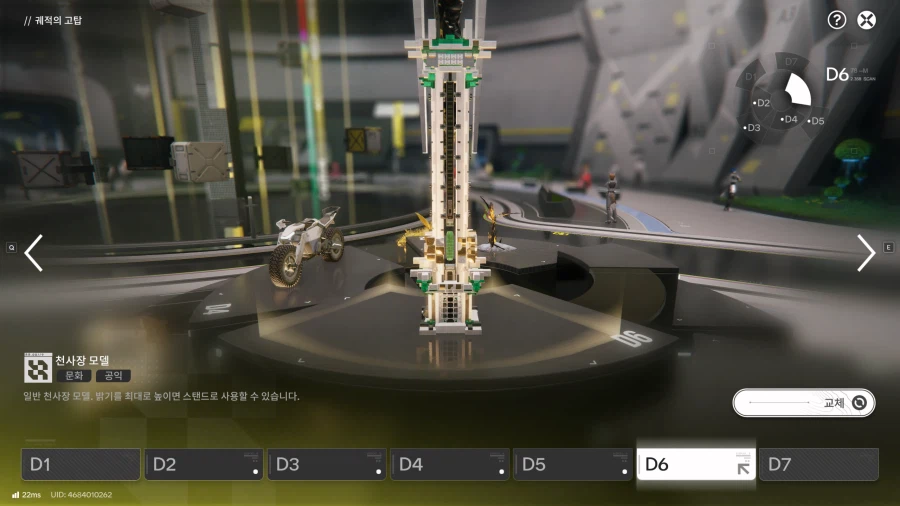Switch to the D3 slot tab
Screen dimensions: 900x506
[x=327, y=464]
